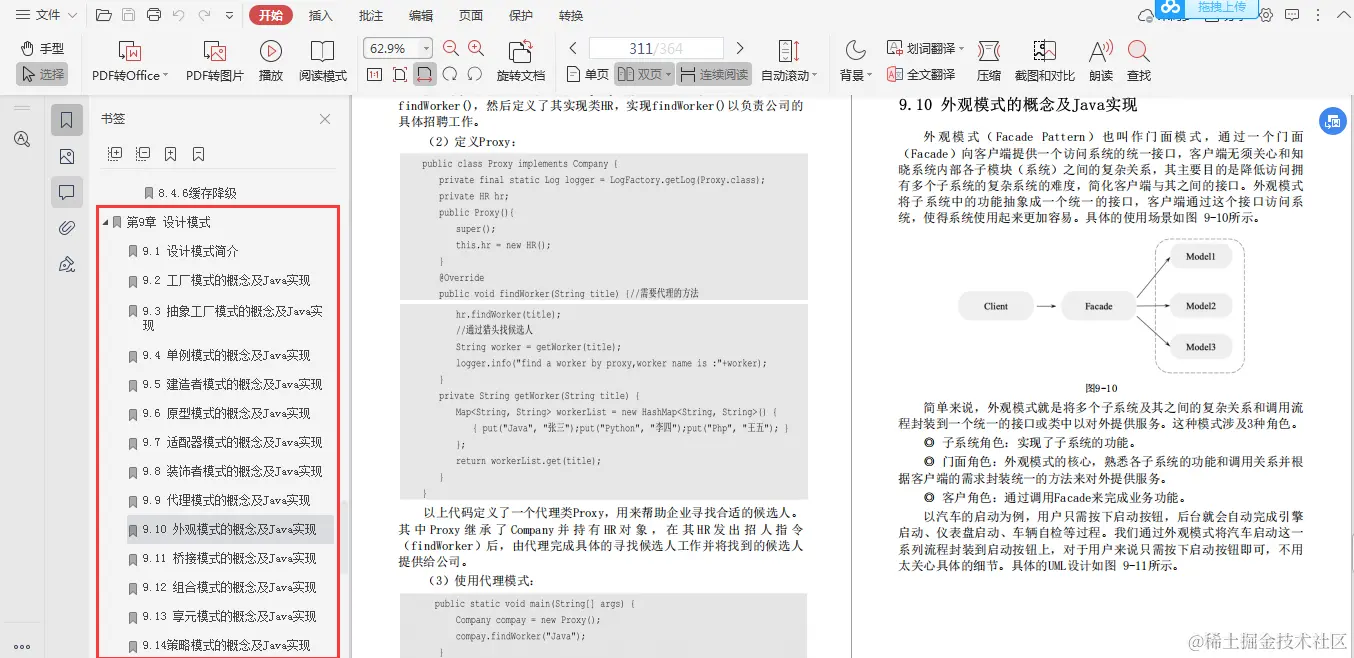The width and height of the screenshot is (1354, 658).
Task: Open the search panel in left sidebar
Action: (x=22, y=139)
